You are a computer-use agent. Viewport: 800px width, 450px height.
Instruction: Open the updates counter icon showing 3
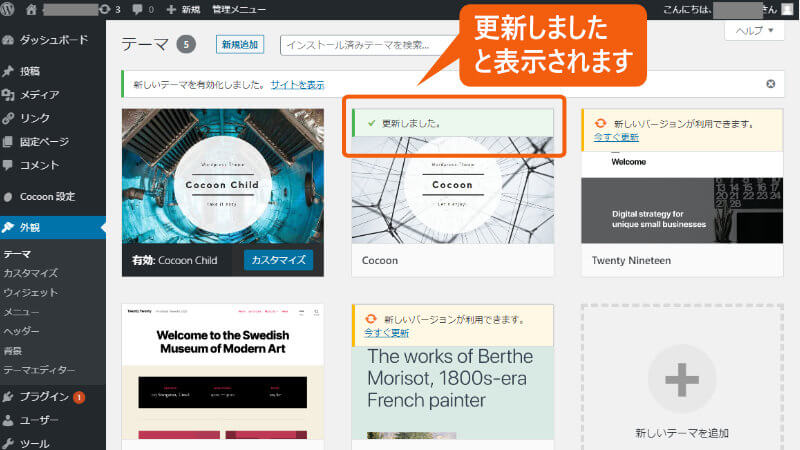pos(110,9)
